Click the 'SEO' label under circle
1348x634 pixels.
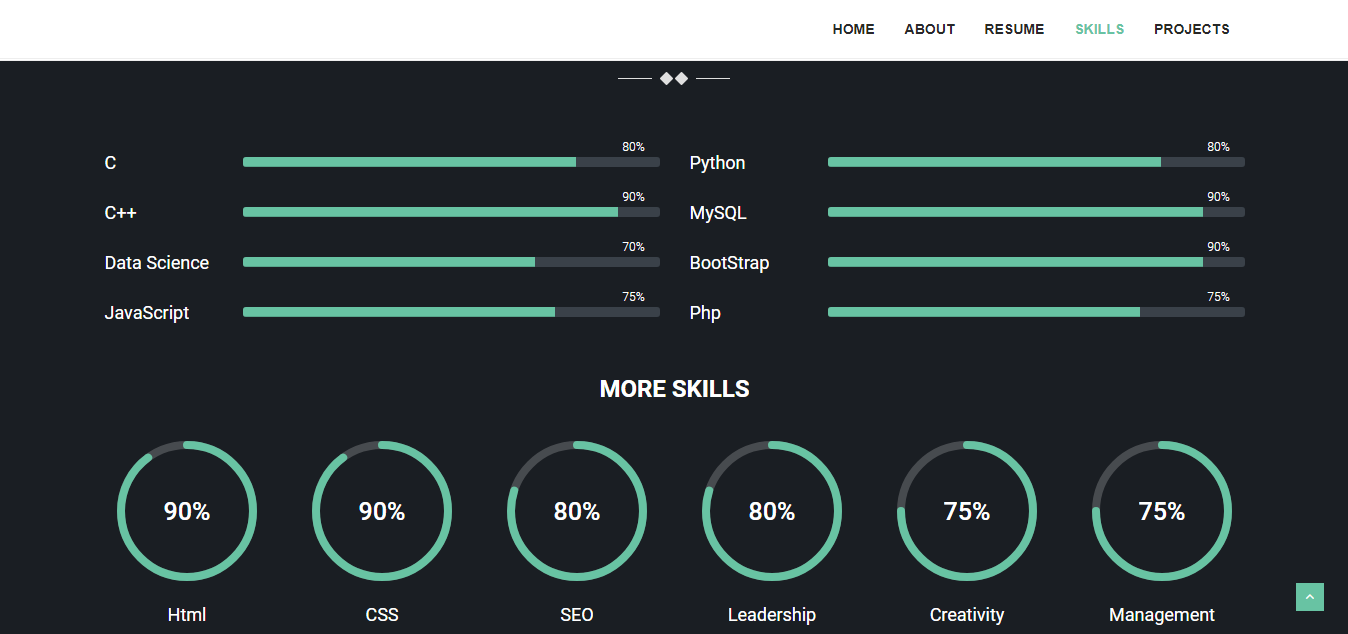coord(577,615)
